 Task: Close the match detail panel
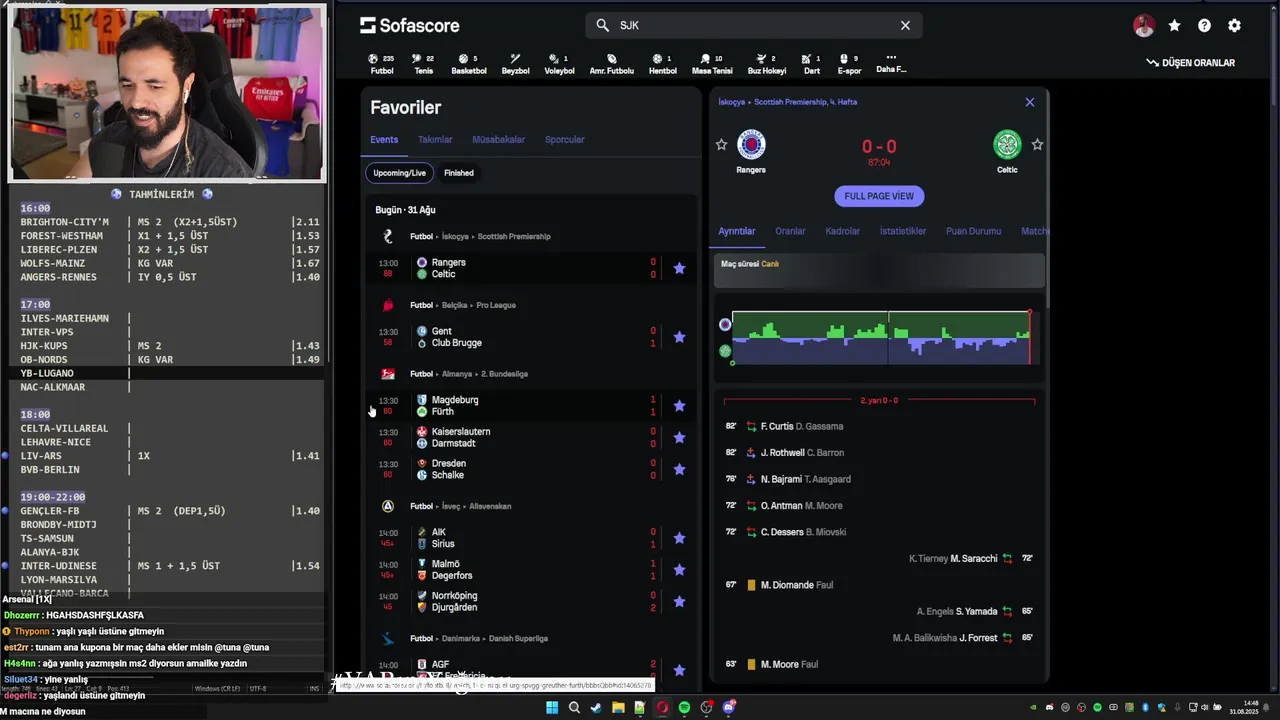[x=1030, y=102]
